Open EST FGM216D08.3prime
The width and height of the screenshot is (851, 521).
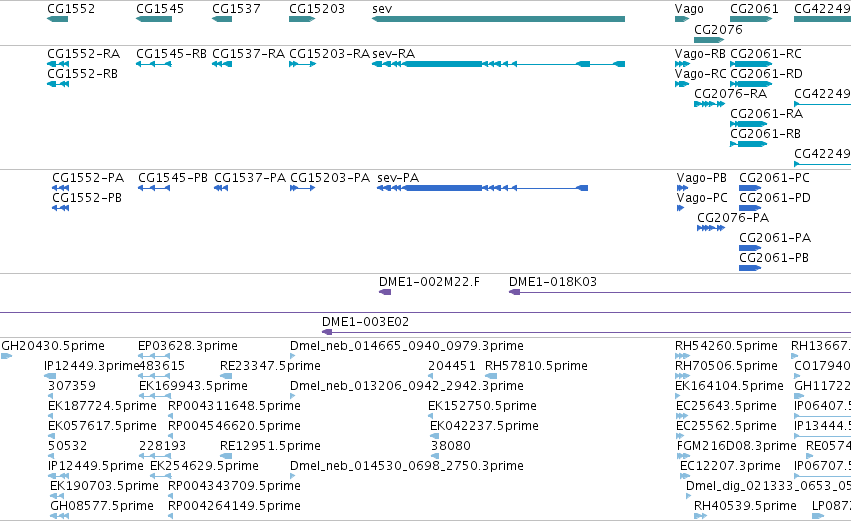coord(736,447)
